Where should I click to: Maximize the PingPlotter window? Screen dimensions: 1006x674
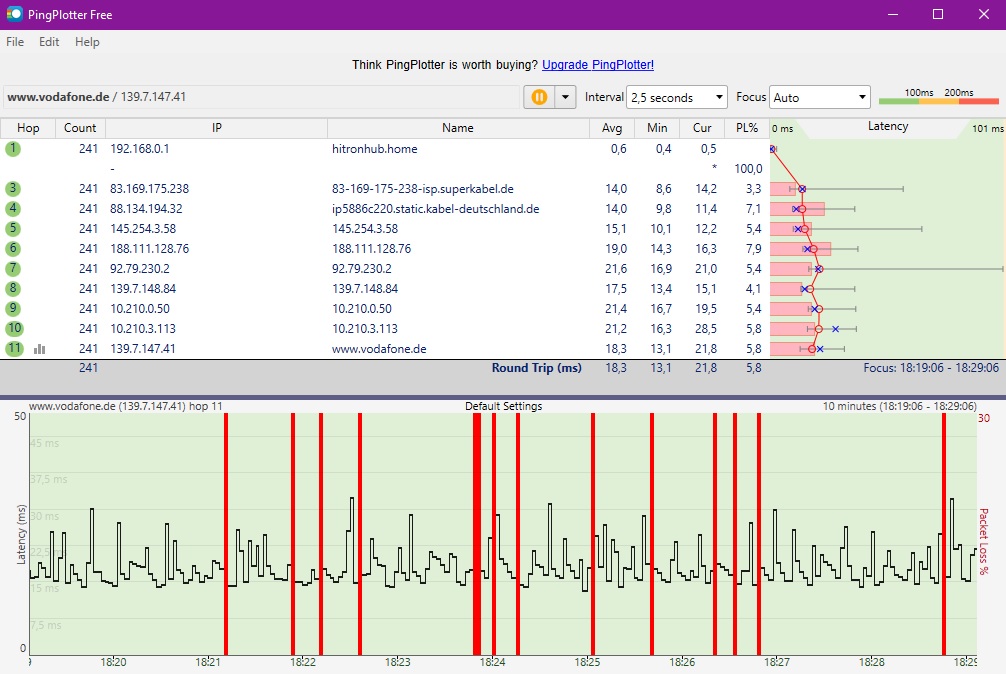937,14
